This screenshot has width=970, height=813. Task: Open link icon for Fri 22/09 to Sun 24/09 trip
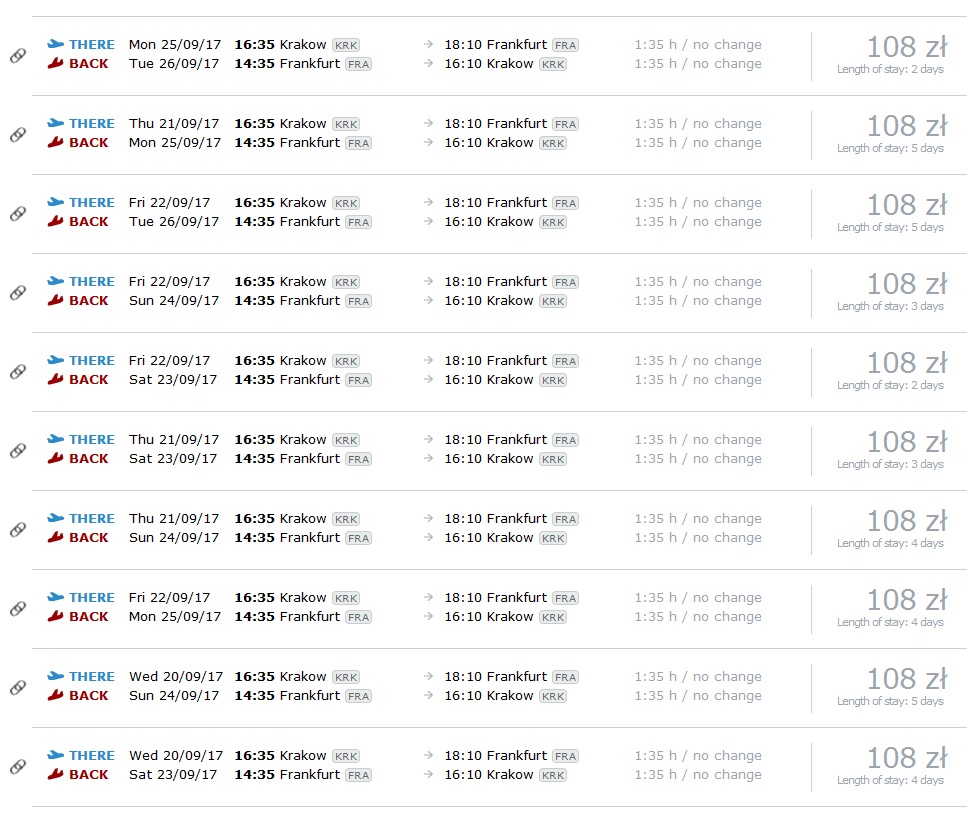pyautogui.click(x=18, y=292)
